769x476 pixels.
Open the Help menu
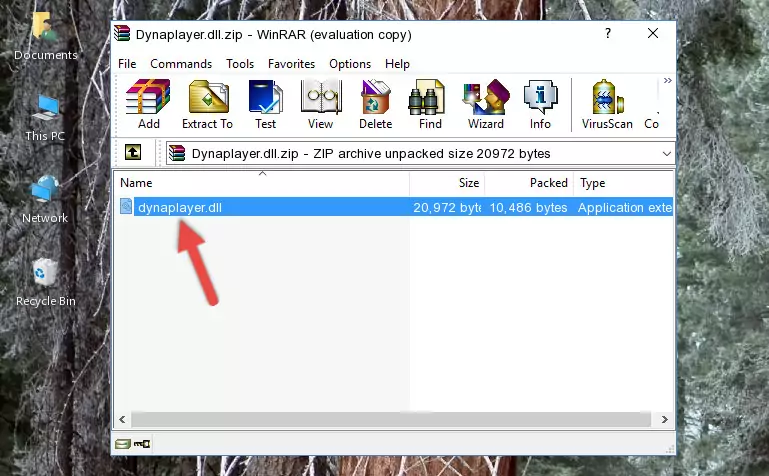click(x=397, y=64)
